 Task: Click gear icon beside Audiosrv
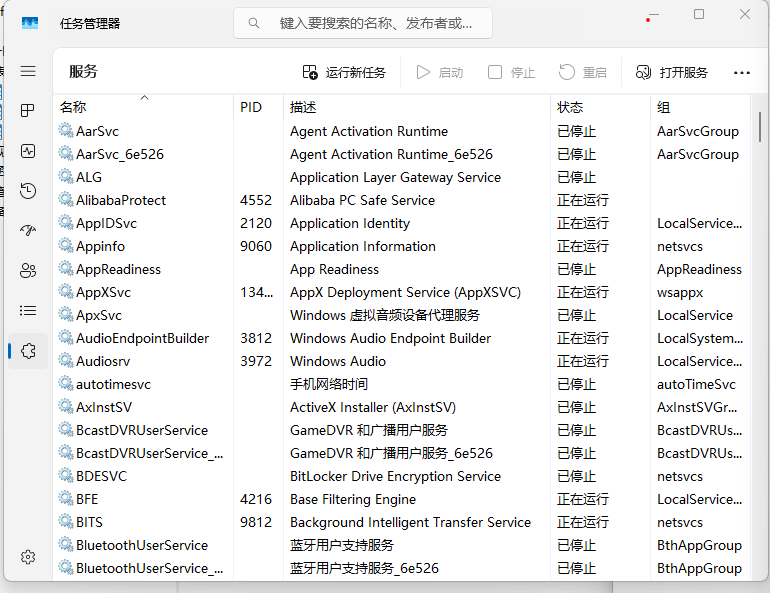click(x=66, y=361)
